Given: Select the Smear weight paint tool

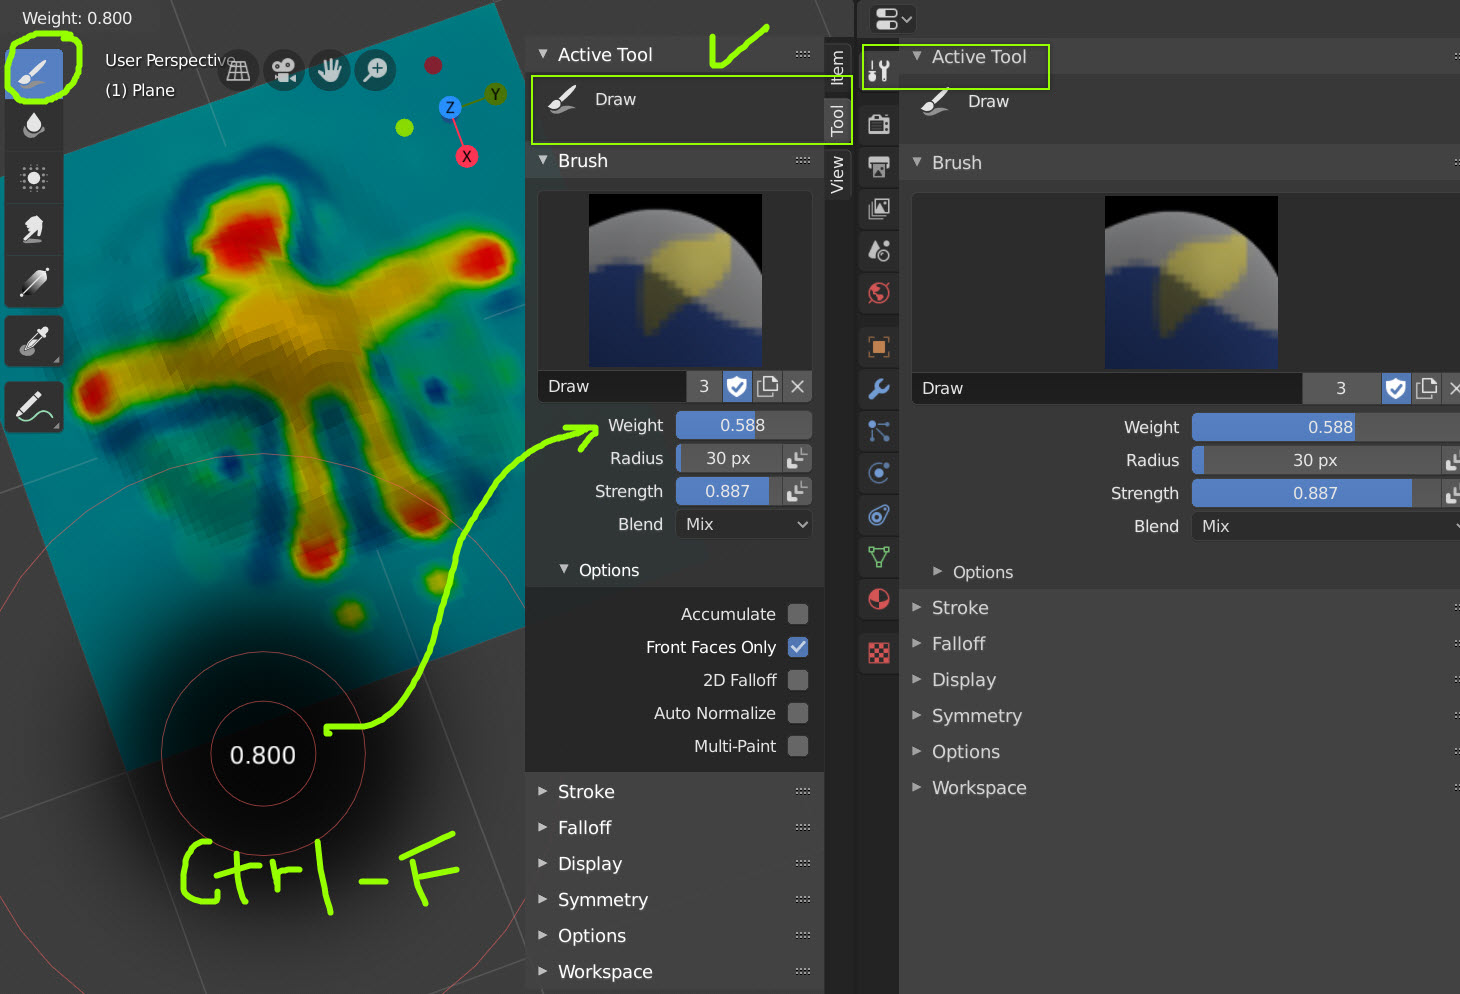Looking at the screenshot, I should click(x=34, y=230).
